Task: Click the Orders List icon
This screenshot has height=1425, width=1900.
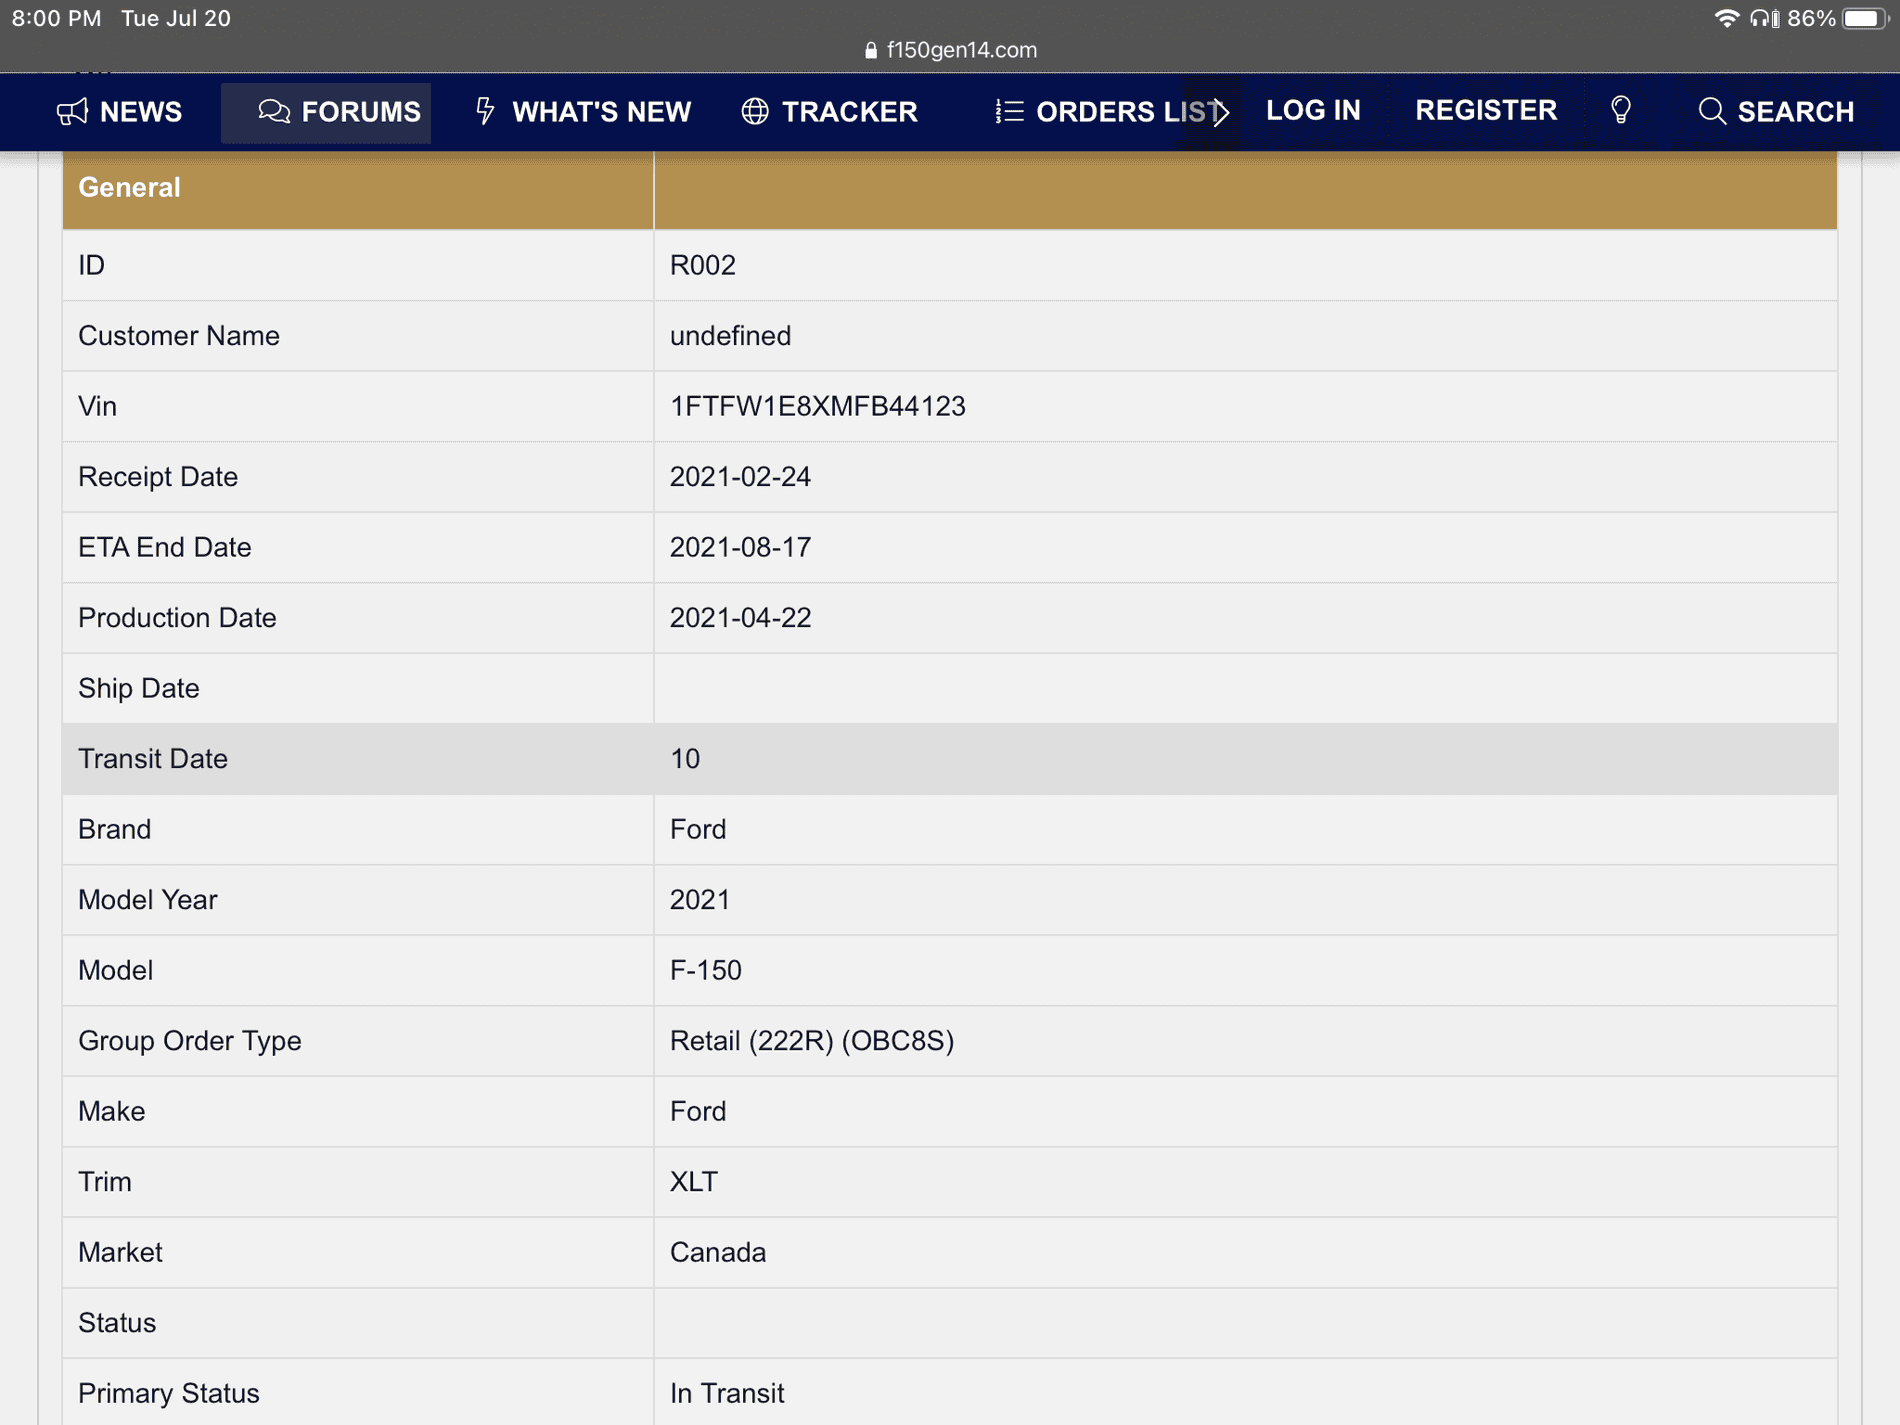Action: click(1009, 111)
